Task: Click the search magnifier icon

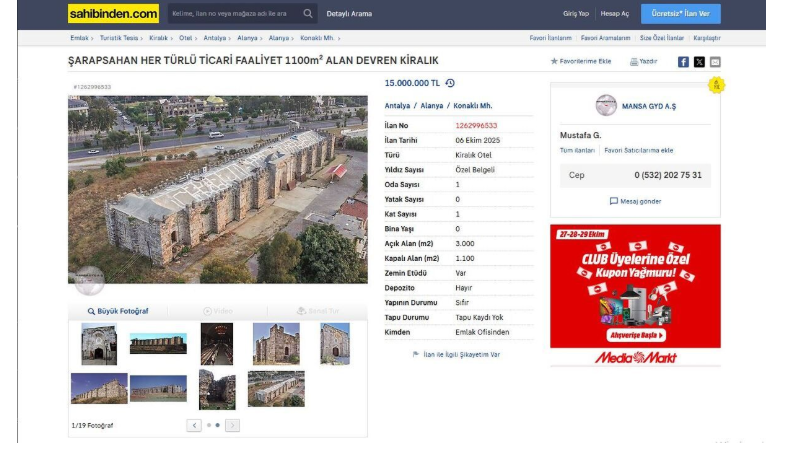Action: 307,14
